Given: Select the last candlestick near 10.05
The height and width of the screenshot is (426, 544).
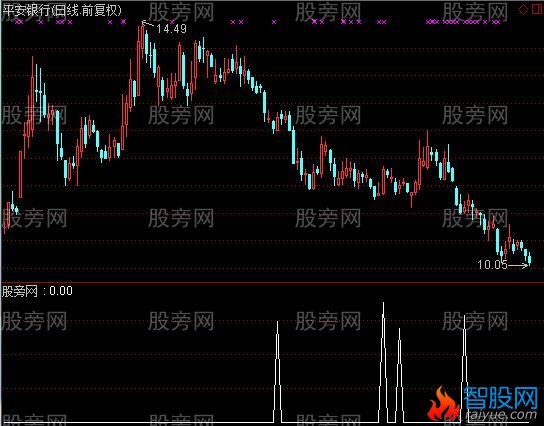Looking at the screenshot, I should [529, 258].
